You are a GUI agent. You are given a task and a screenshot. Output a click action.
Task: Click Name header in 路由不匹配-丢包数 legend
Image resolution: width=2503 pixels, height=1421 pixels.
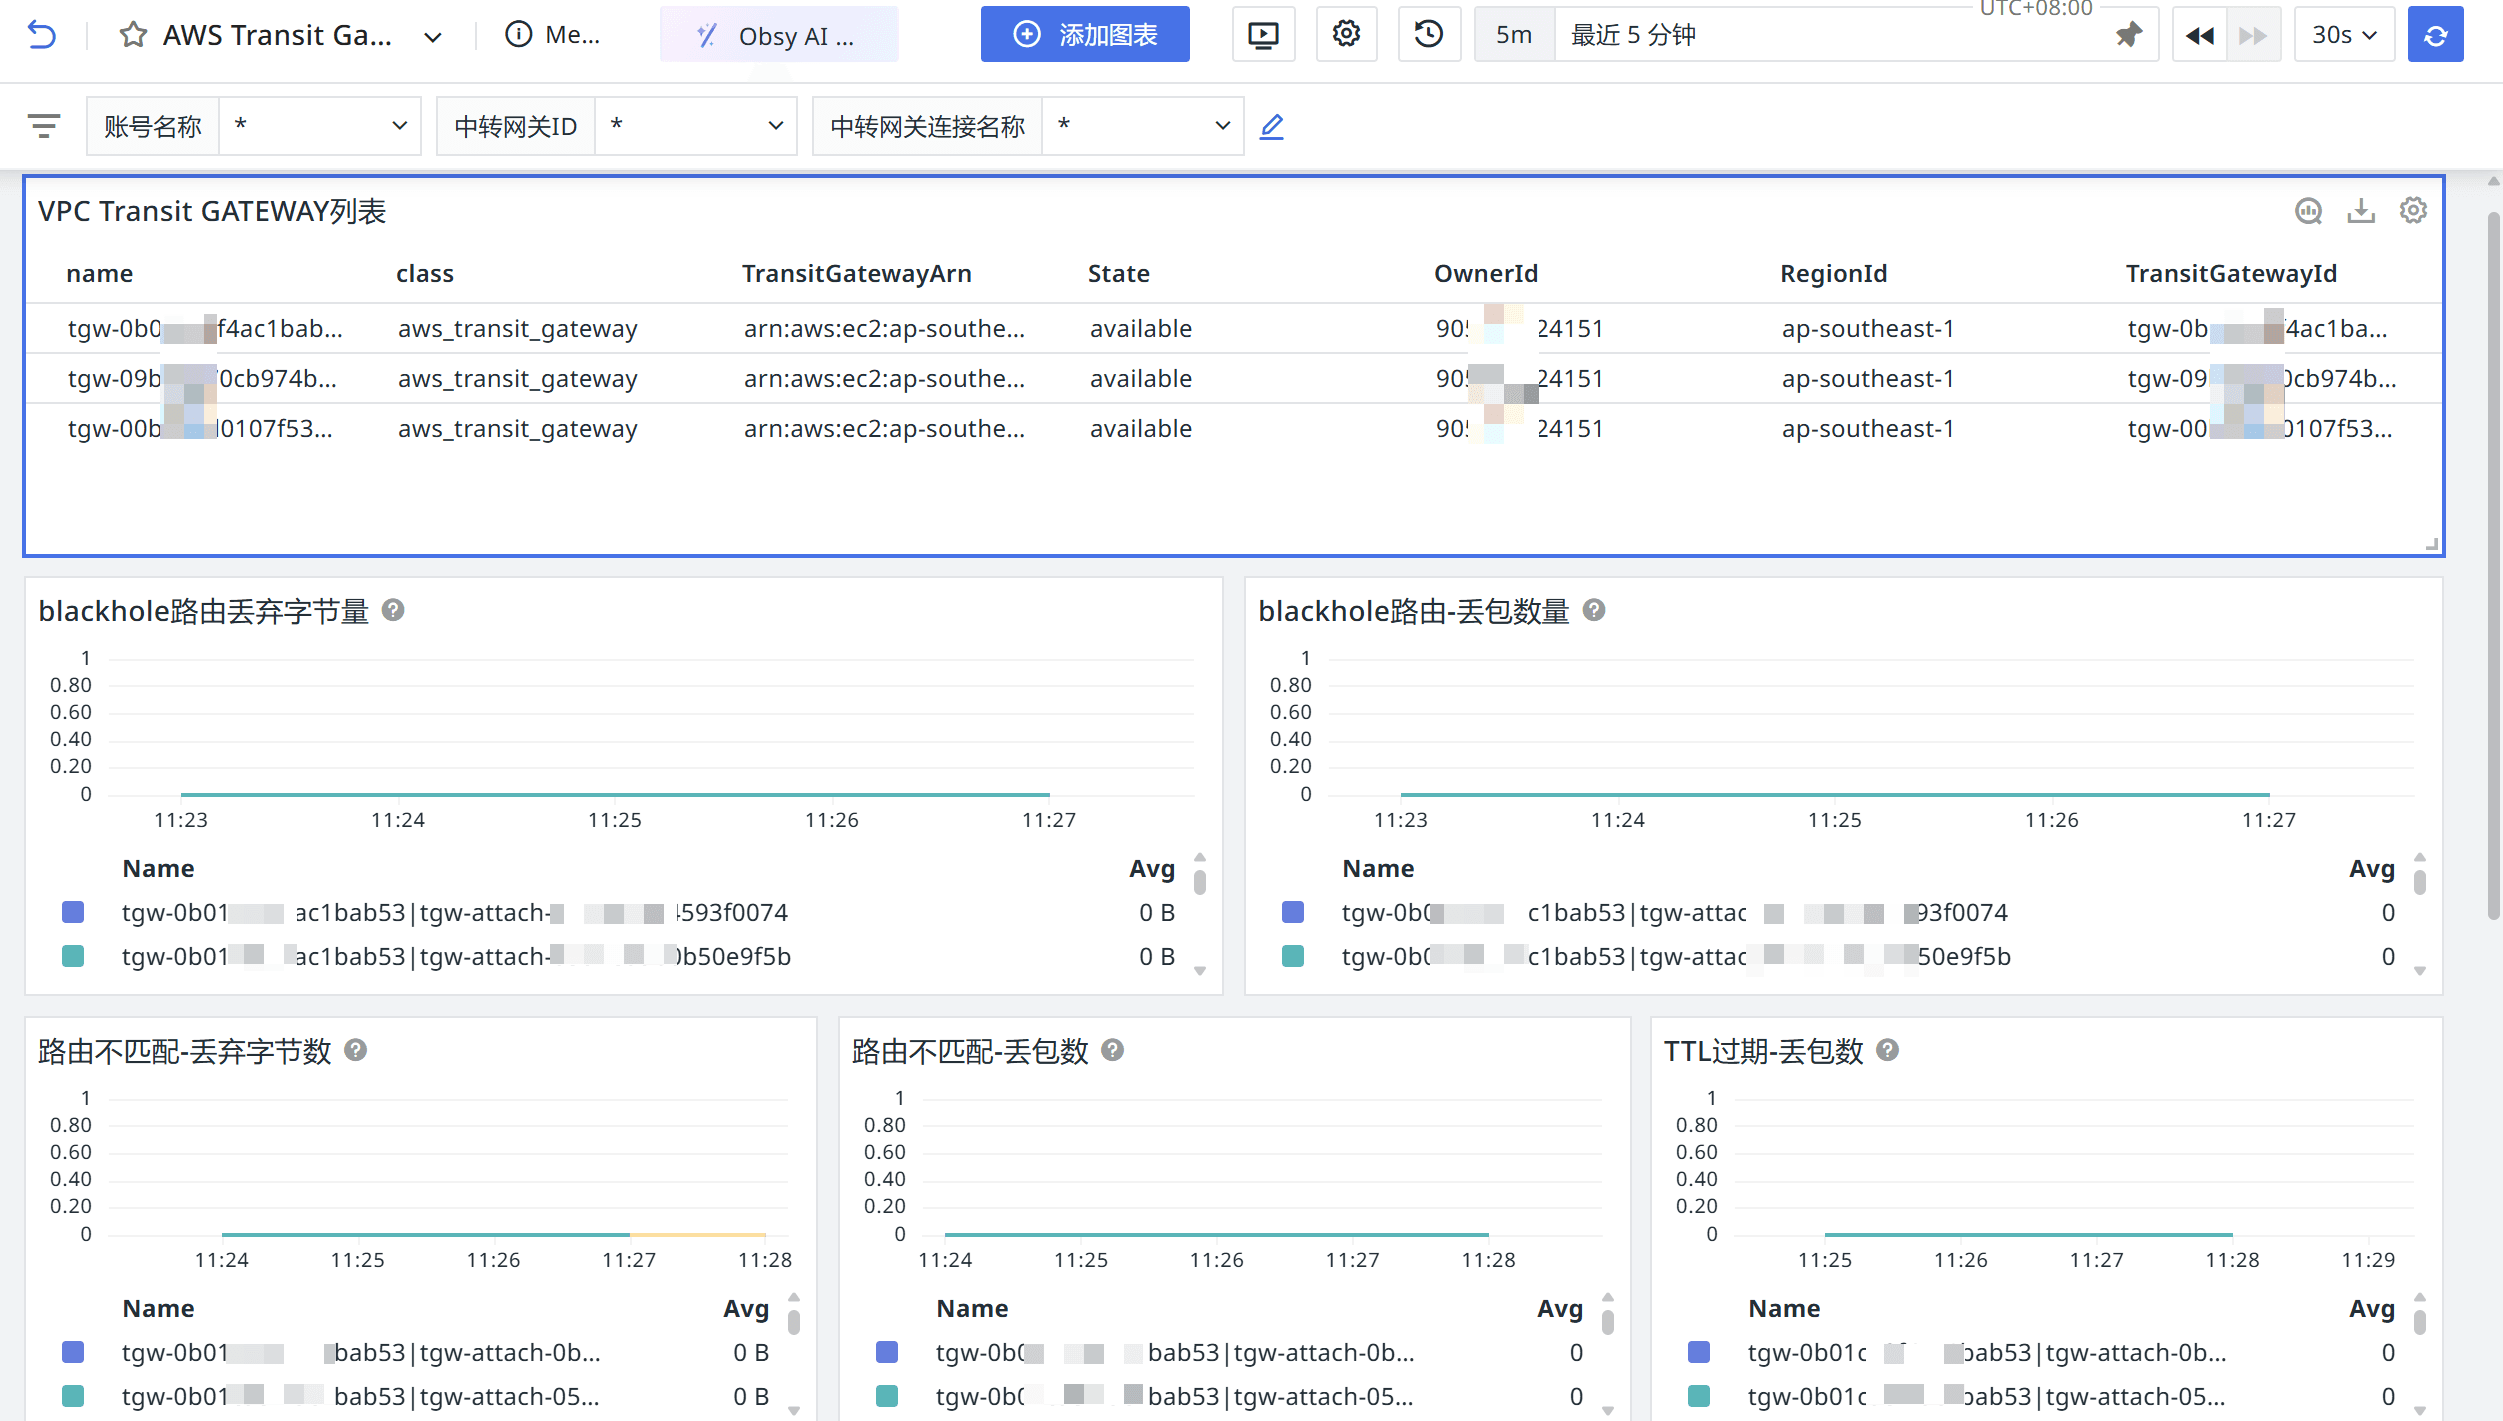point(972,1309)
